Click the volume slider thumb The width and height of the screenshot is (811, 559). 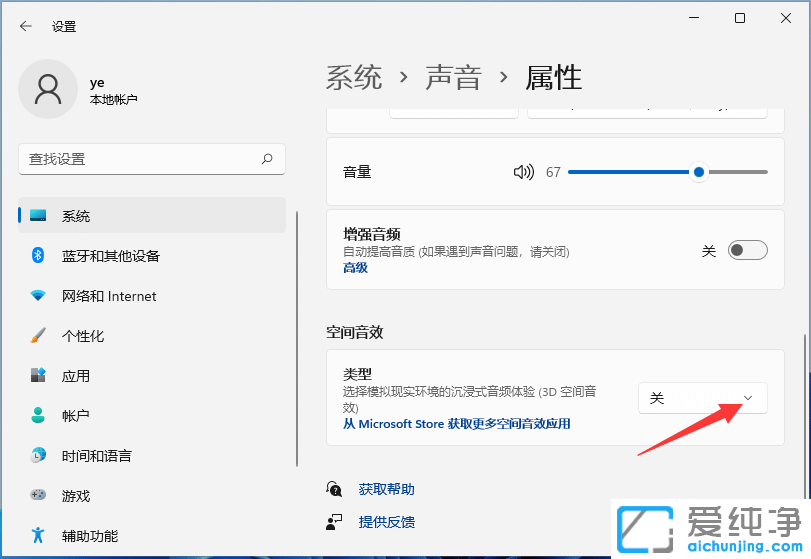(699, 172)
